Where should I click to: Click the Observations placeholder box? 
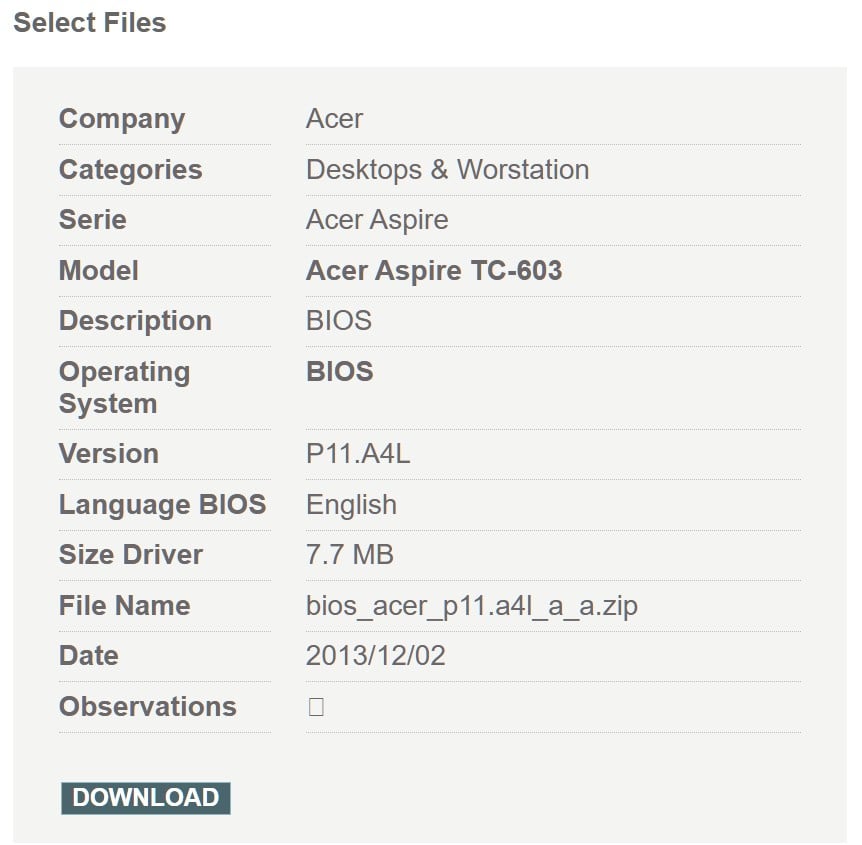click(x=316, y=706)
